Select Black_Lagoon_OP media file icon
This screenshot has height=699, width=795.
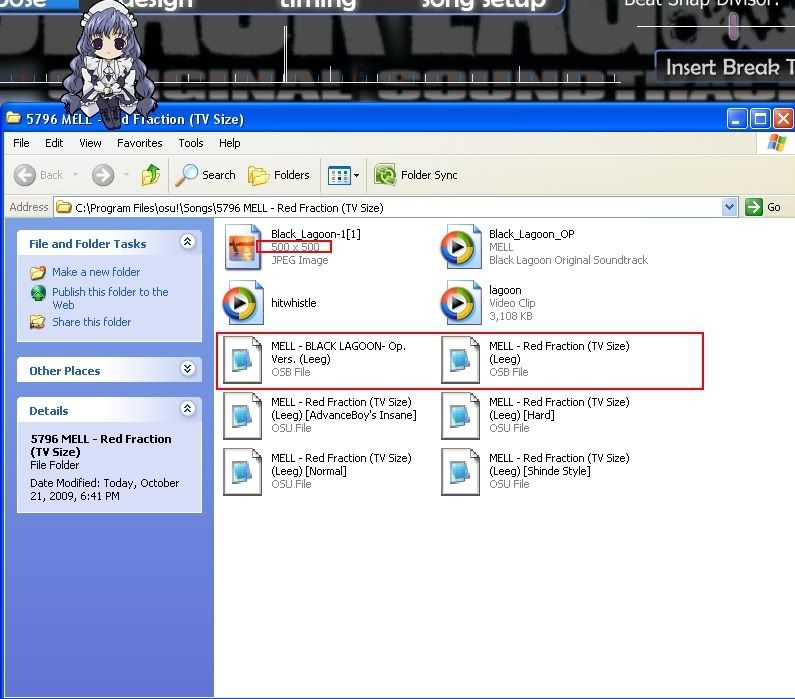461,247
